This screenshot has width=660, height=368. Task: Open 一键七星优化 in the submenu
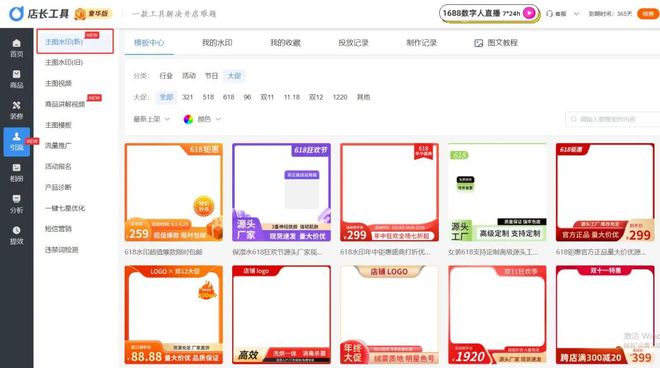(65, 208)
